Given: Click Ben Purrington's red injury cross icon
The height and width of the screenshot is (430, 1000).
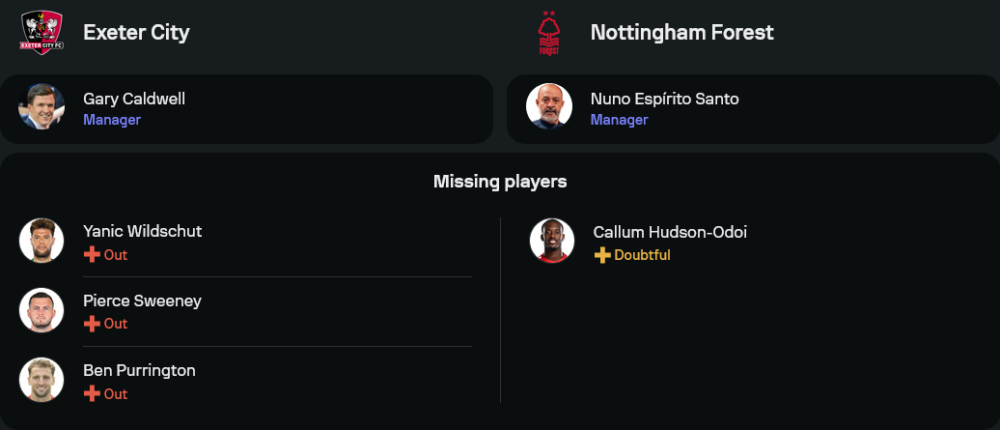Looking at the screenshot, I should pos(92,394).
